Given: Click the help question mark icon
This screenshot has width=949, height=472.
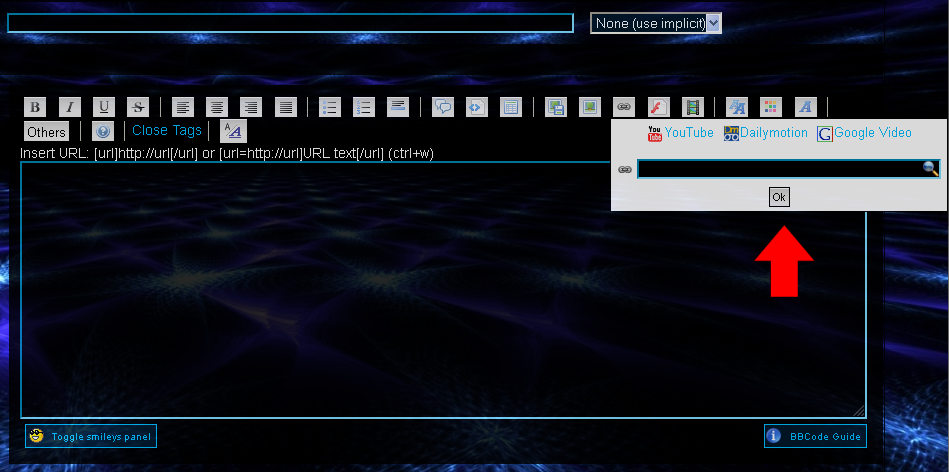Looking at the screenshot, I should point(103,131).
